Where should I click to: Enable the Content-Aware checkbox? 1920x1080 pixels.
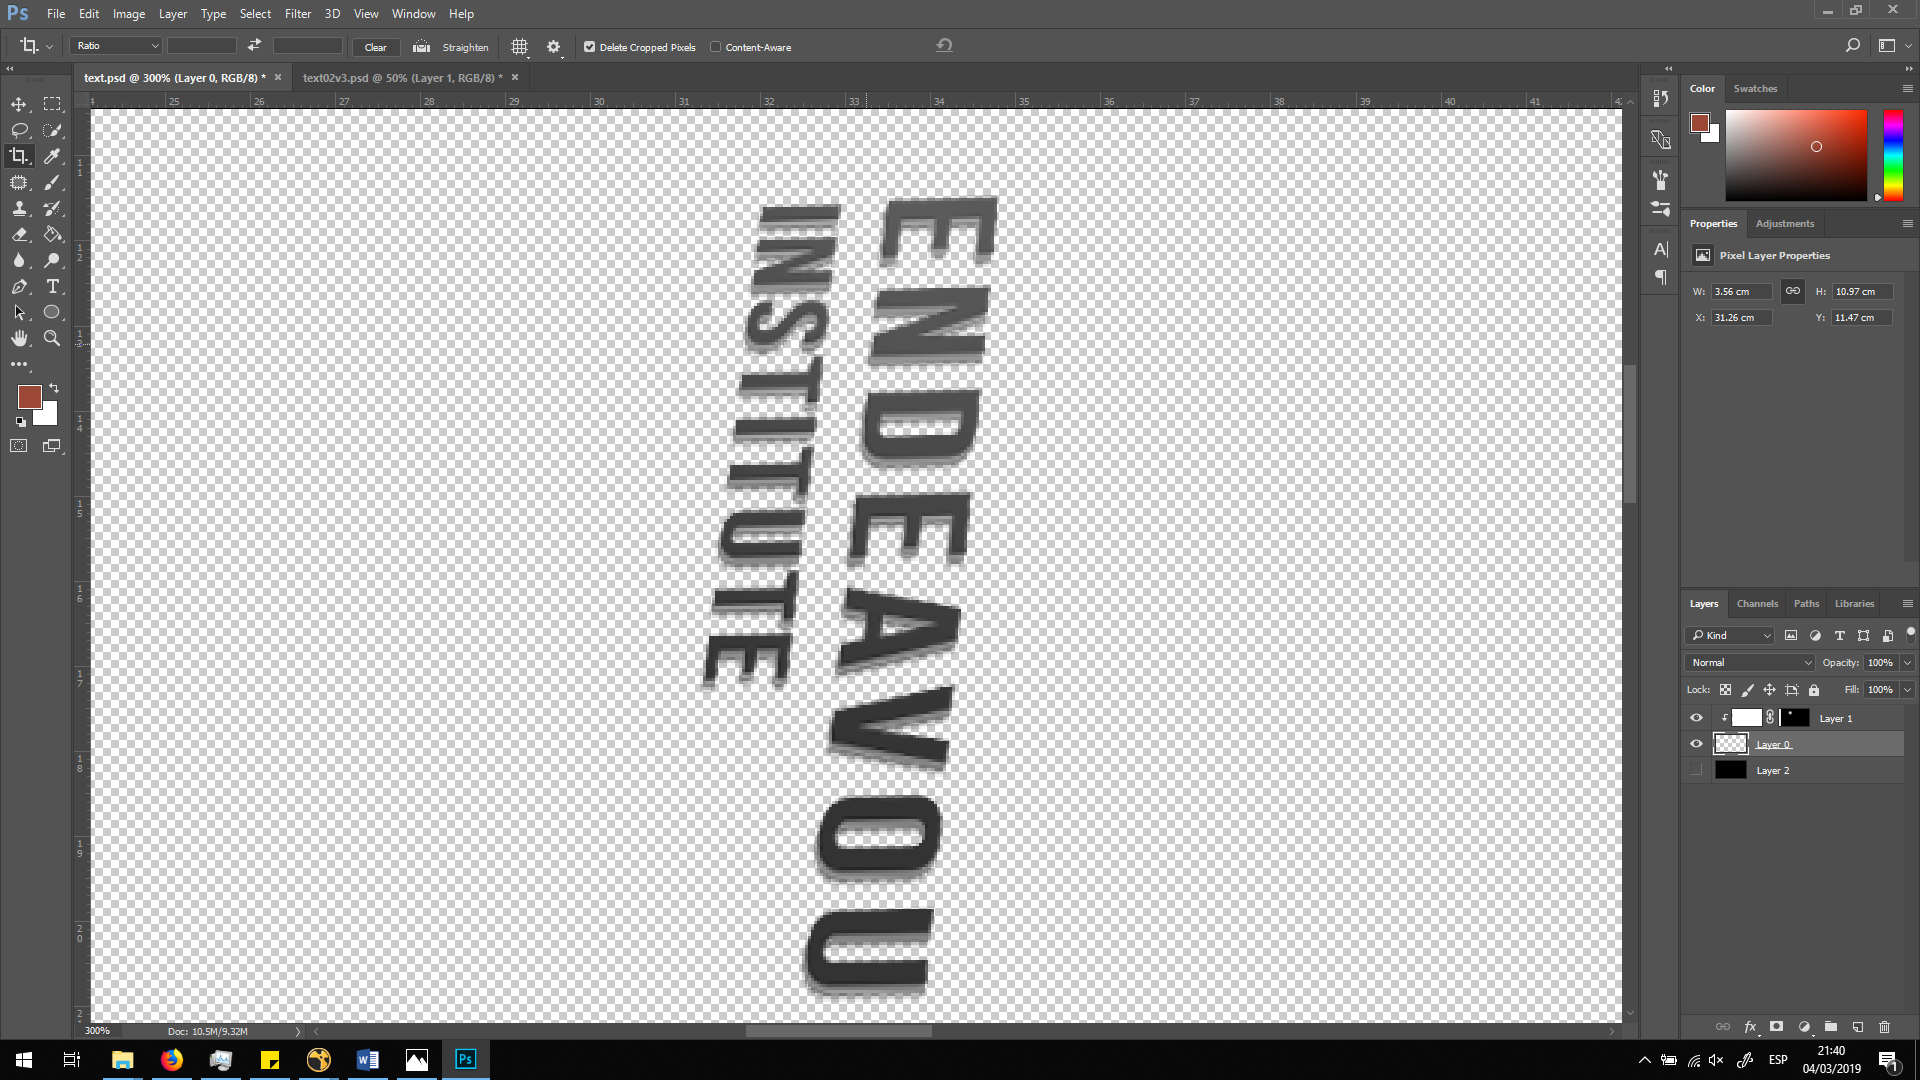tap(715, 47)
